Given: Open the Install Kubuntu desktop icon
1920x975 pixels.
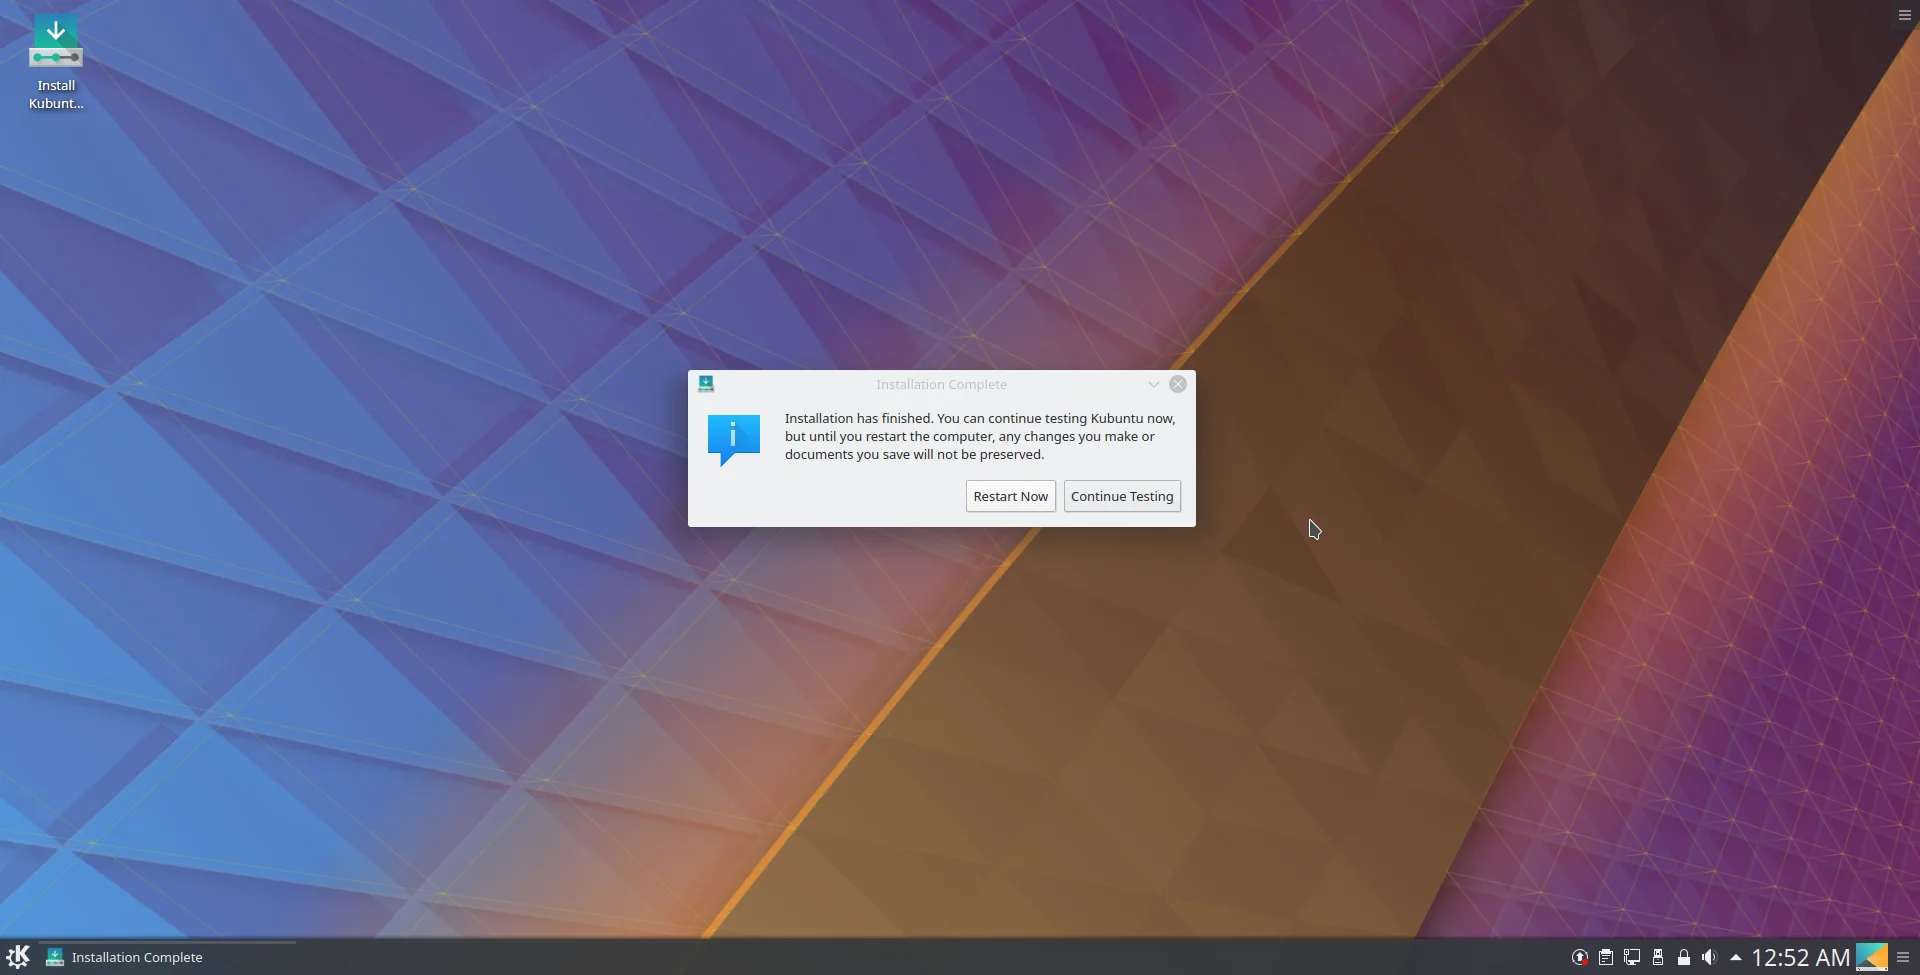Looking at the screenshot, I should pos(56,62).
